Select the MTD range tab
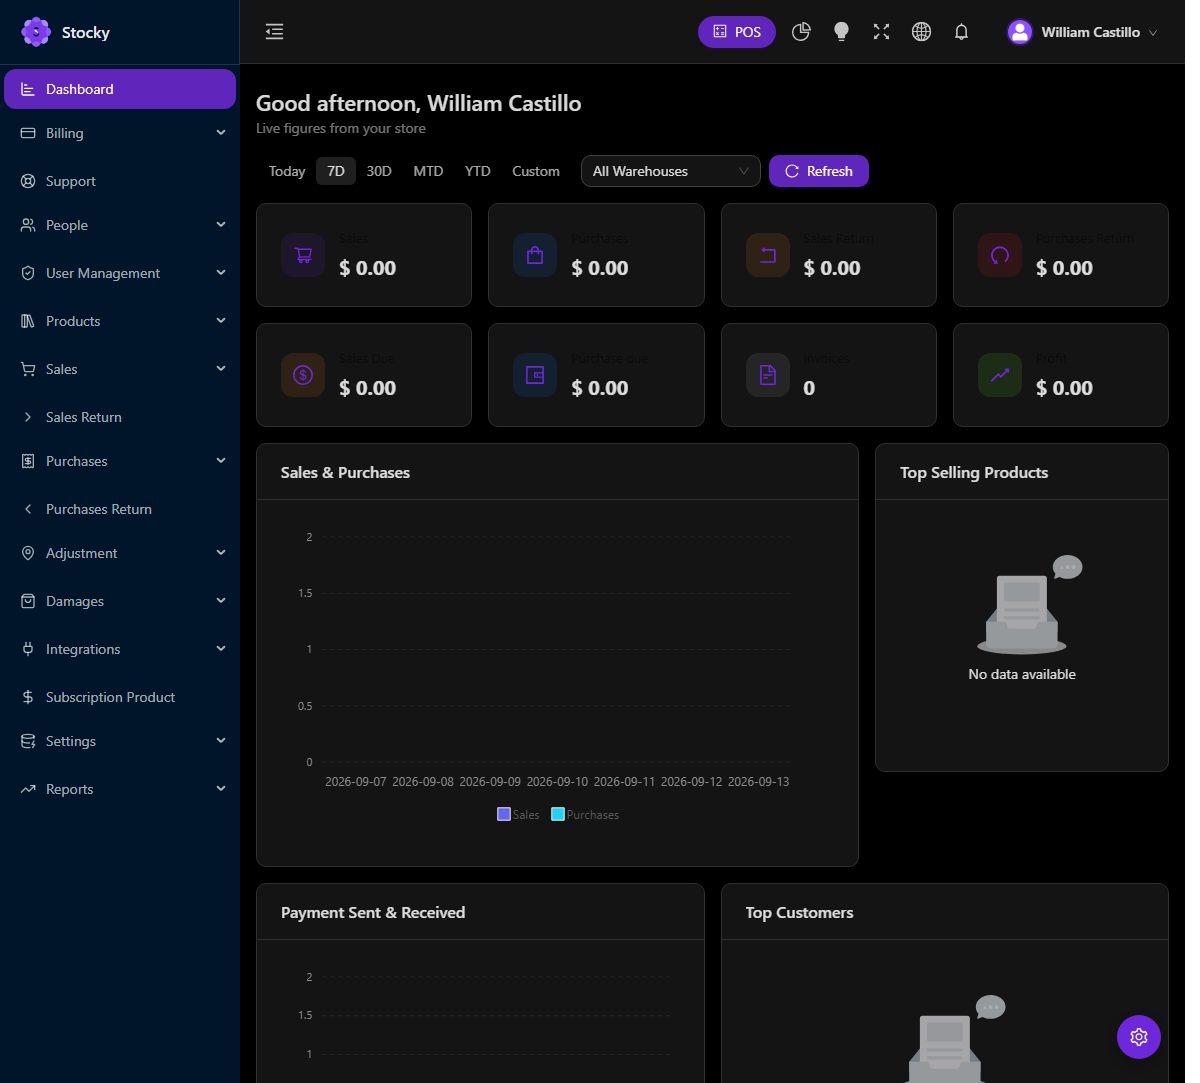1200x1083 pixels. coord(428,171)
